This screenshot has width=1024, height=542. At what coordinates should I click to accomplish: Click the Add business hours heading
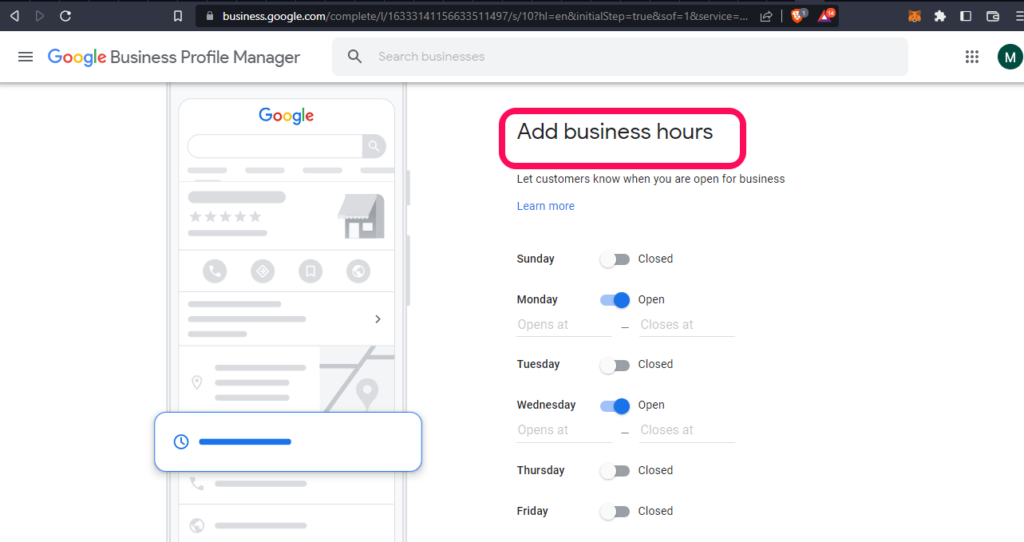tap(615, 132)
